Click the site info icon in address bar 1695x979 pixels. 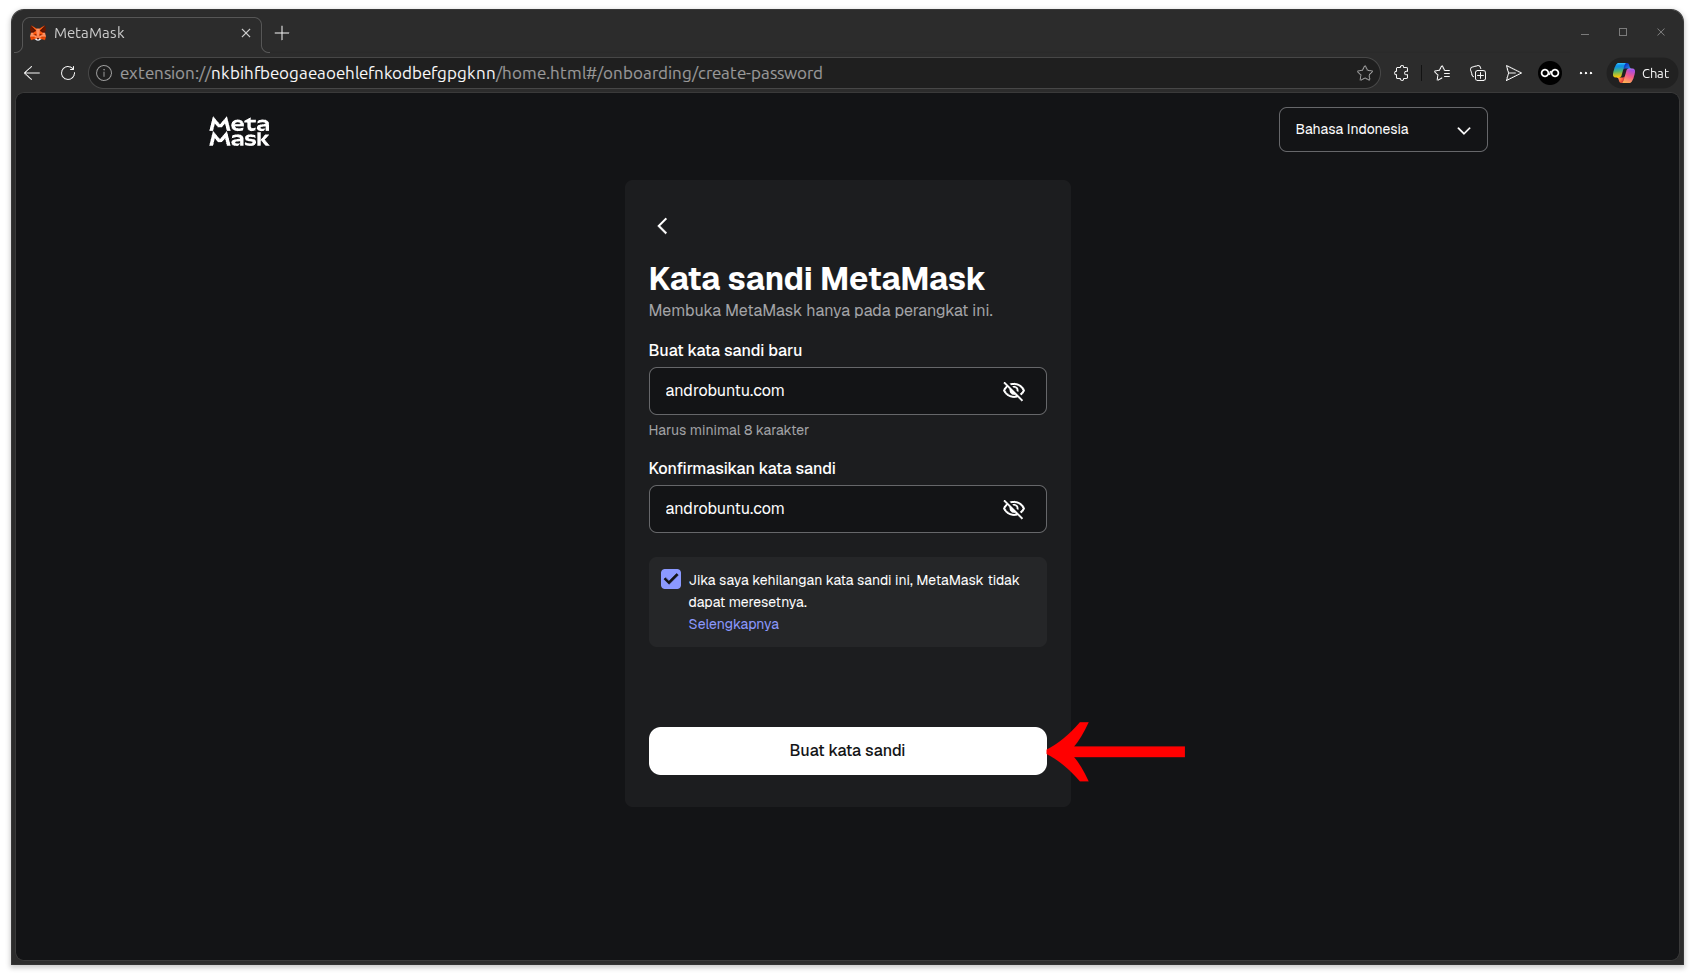click(x=103, y=72)
